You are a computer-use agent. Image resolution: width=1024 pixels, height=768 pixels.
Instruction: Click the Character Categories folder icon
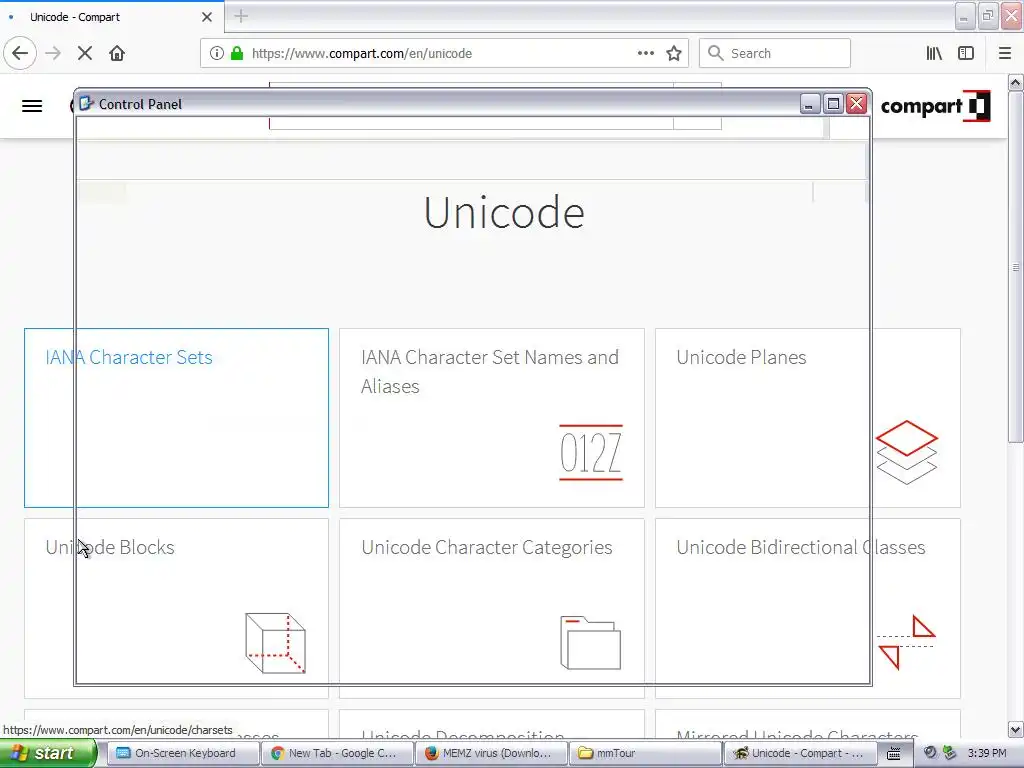(590, 643)
